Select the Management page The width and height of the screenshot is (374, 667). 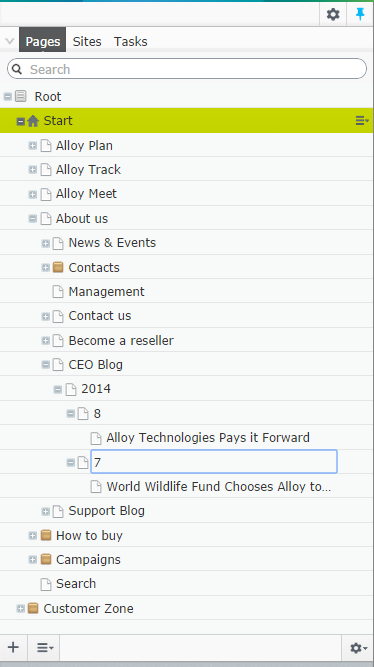(106, 291)
